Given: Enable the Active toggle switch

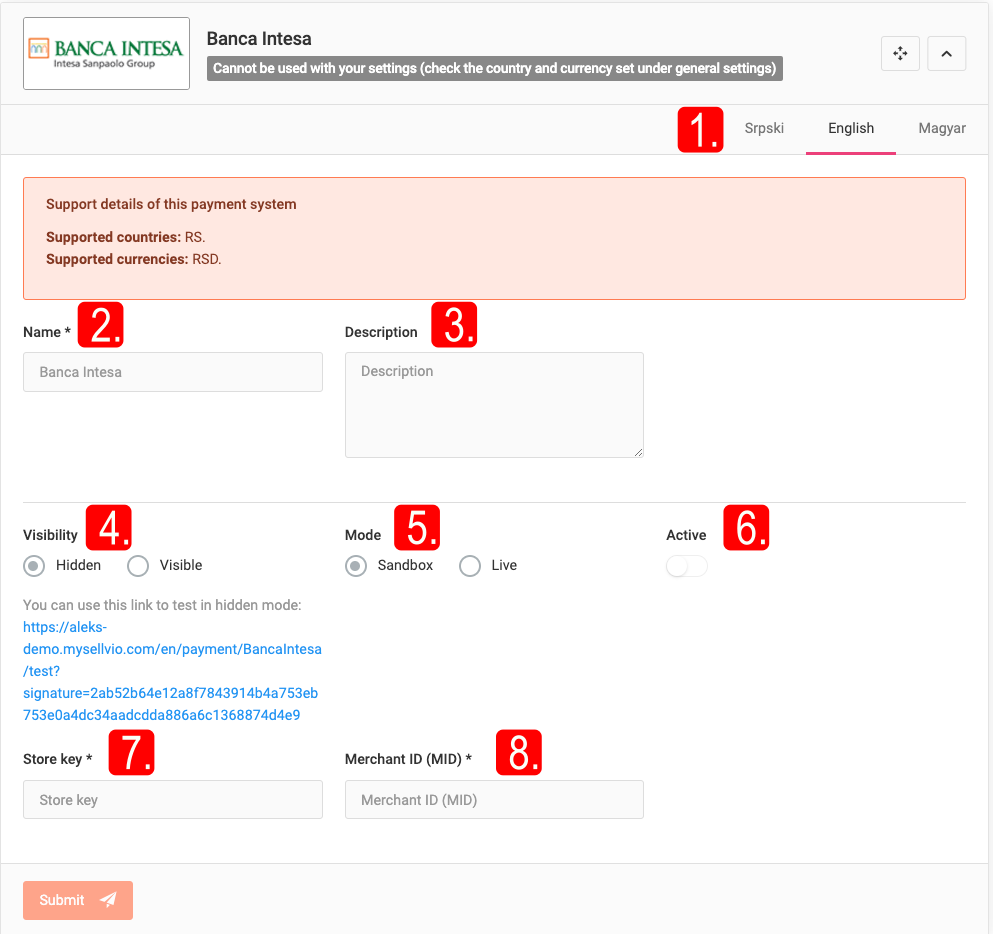Looking at the screenshot, I should tap(686, 565).
